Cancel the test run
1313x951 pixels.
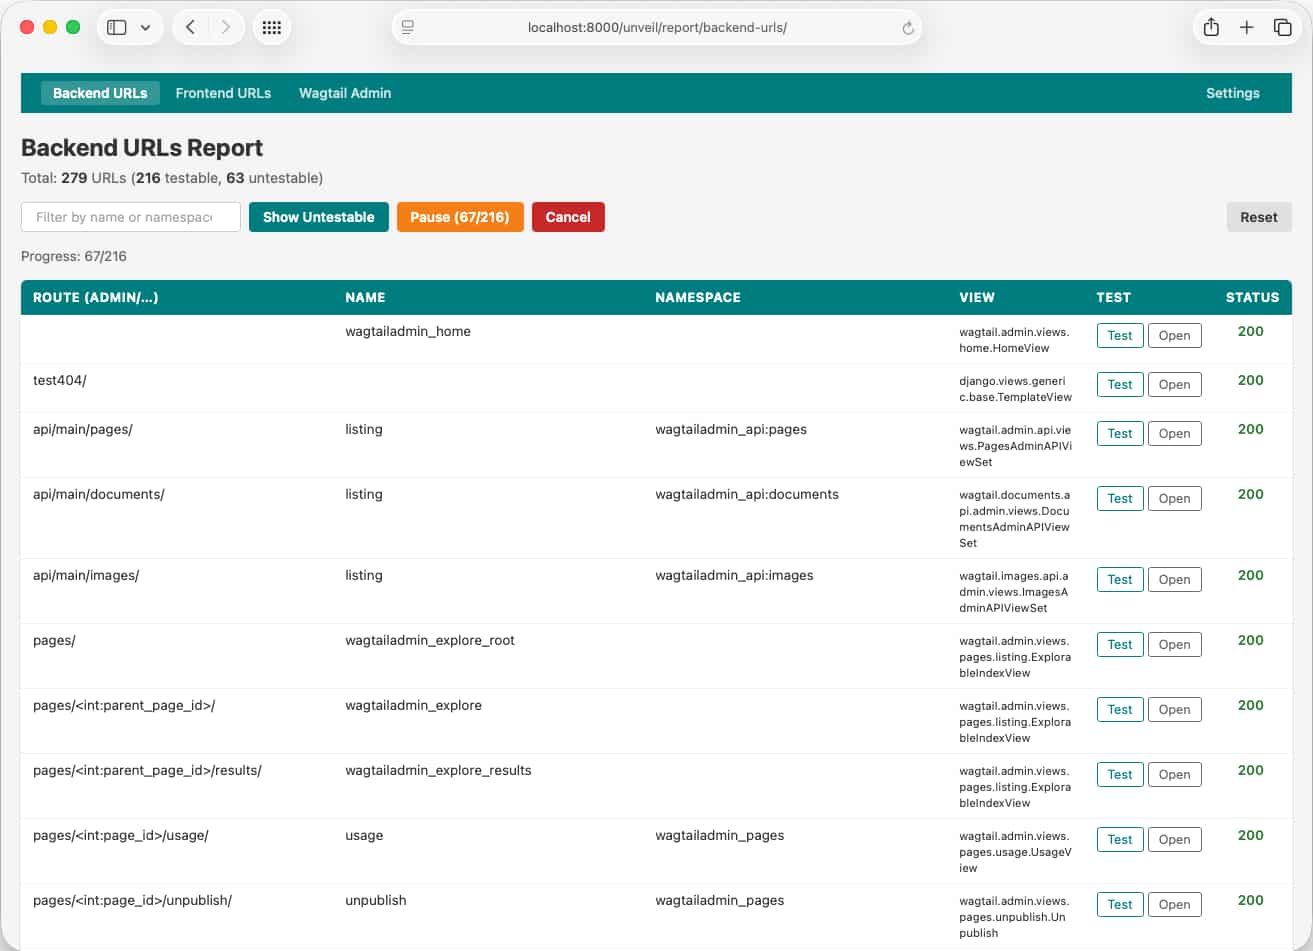pyautogui.click(x=568, y=217)
